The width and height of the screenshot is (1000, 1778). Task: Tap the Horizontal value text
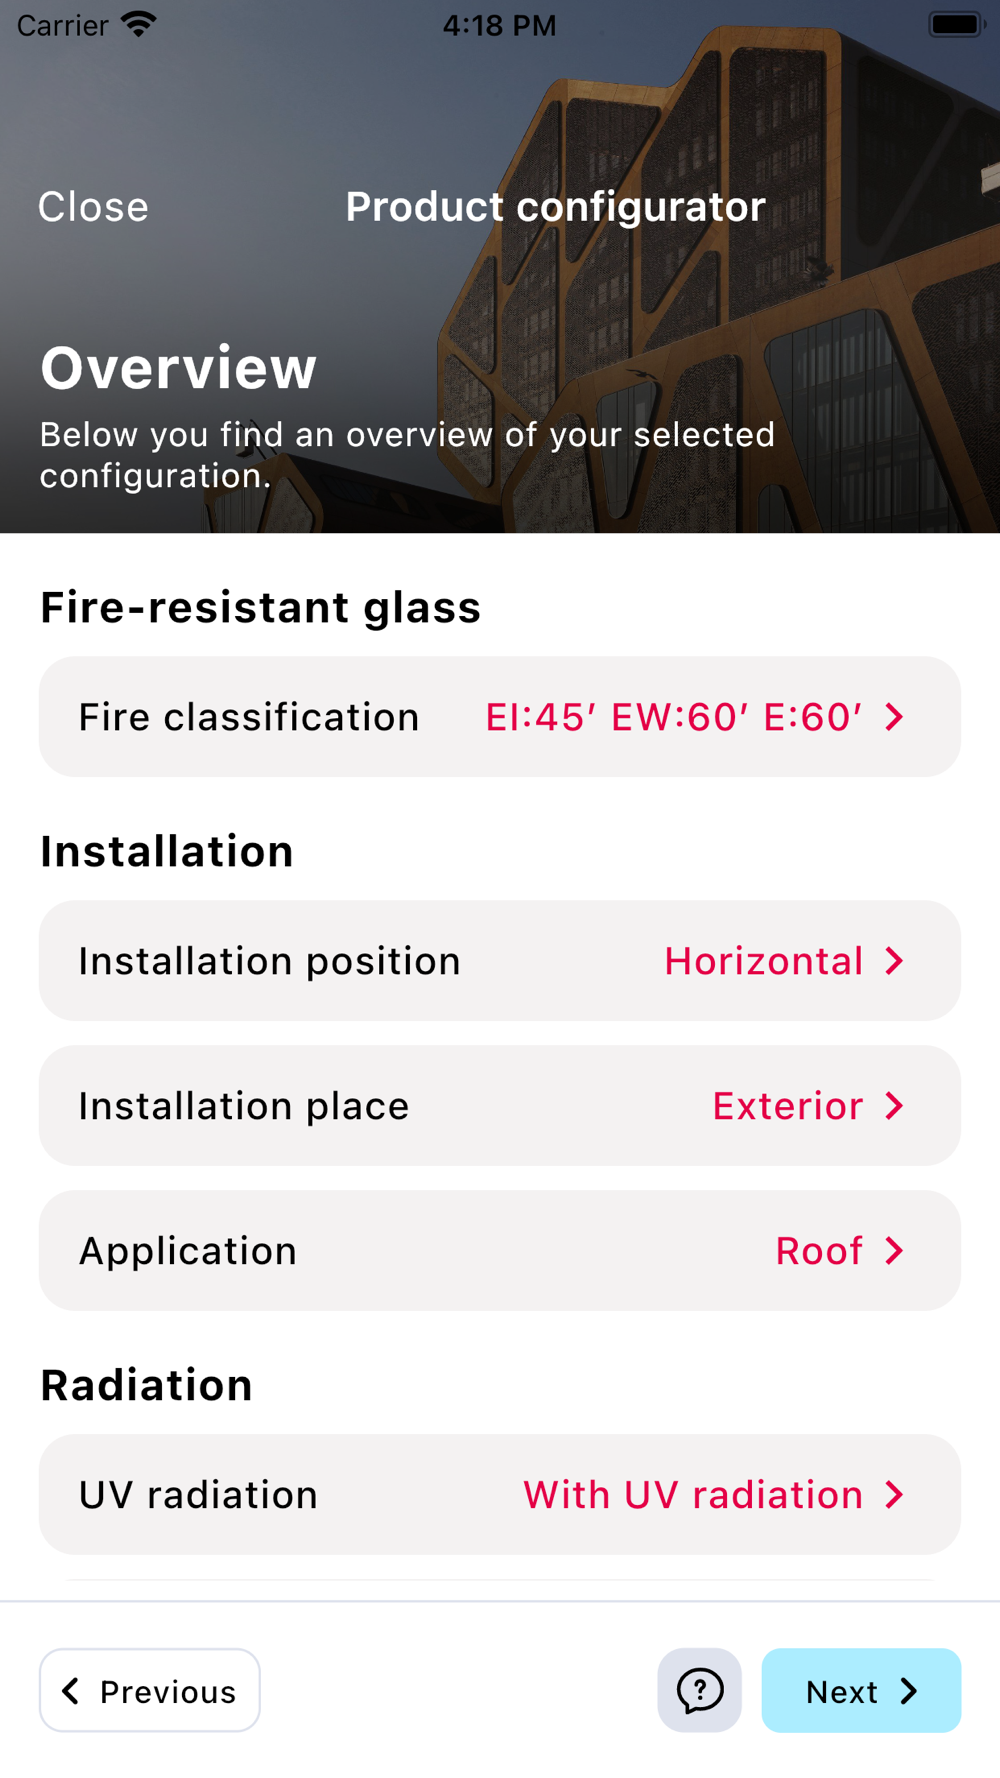point(763,961)
